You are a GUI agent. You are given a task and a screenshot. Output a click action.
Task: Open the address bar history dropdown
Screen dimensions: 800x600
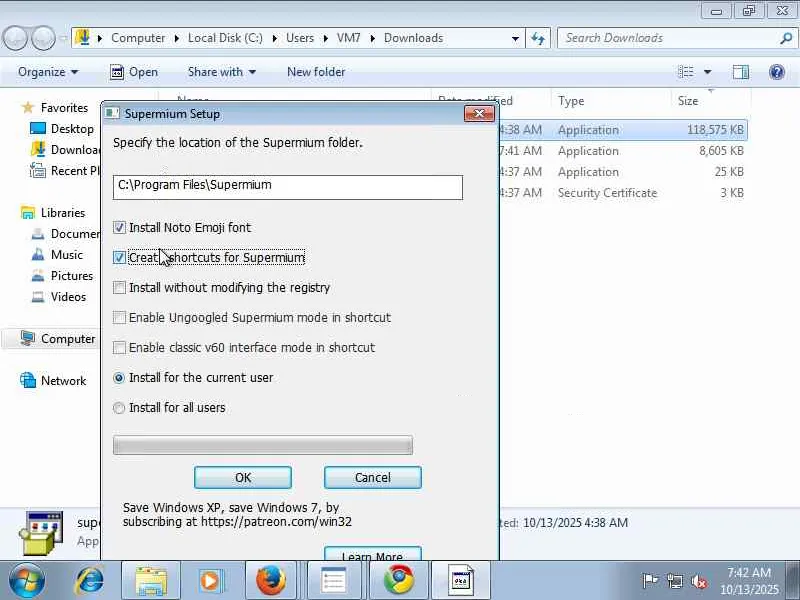pos(515,38)
